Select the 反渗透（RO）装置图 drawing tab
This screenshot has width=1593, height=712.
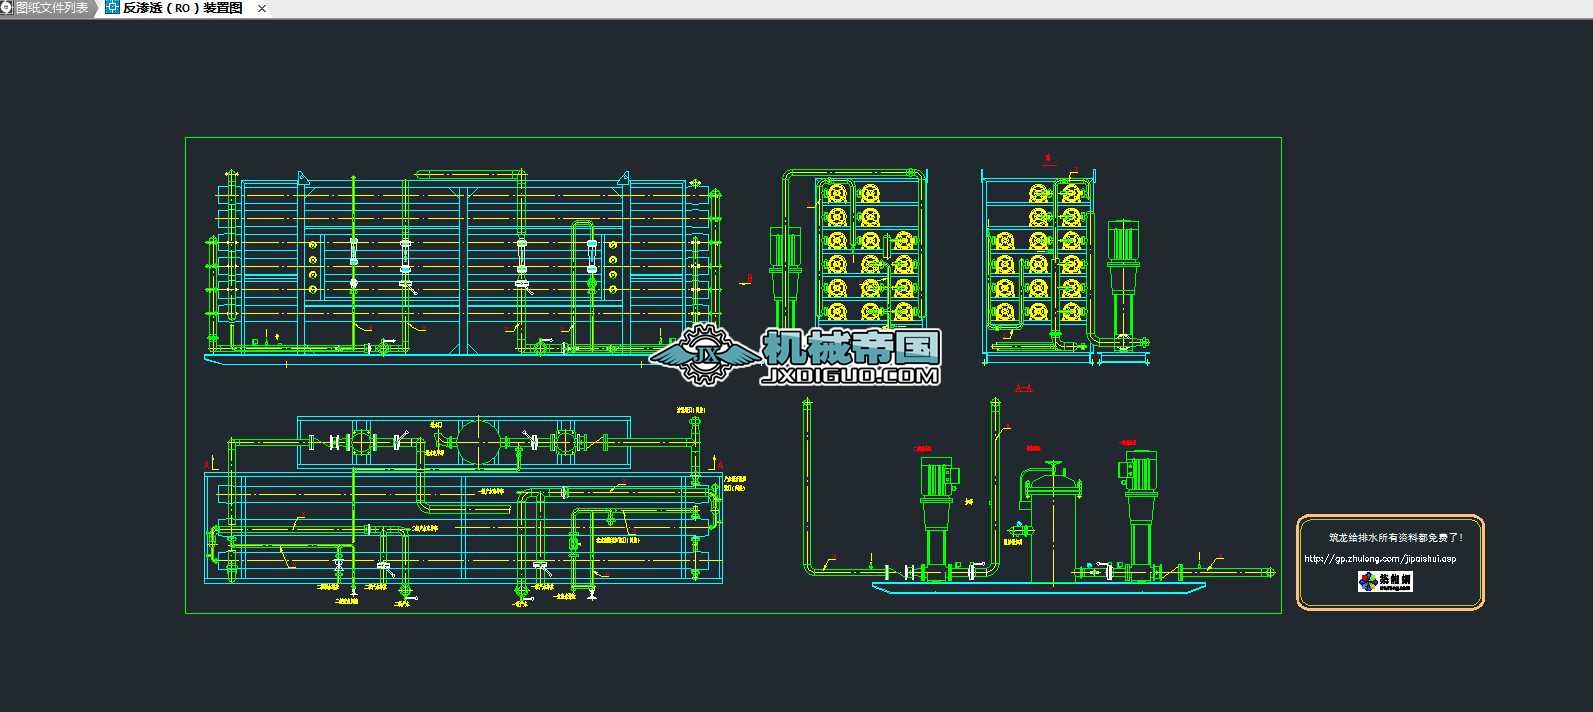point(183,8)
